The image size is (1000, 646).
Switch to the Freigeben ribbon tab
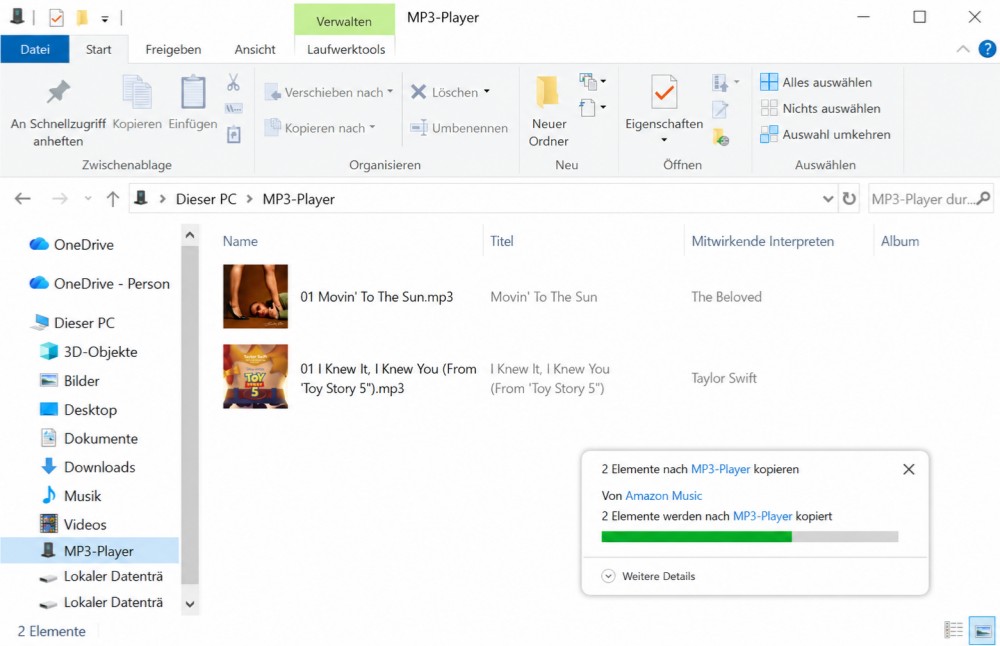173,49
